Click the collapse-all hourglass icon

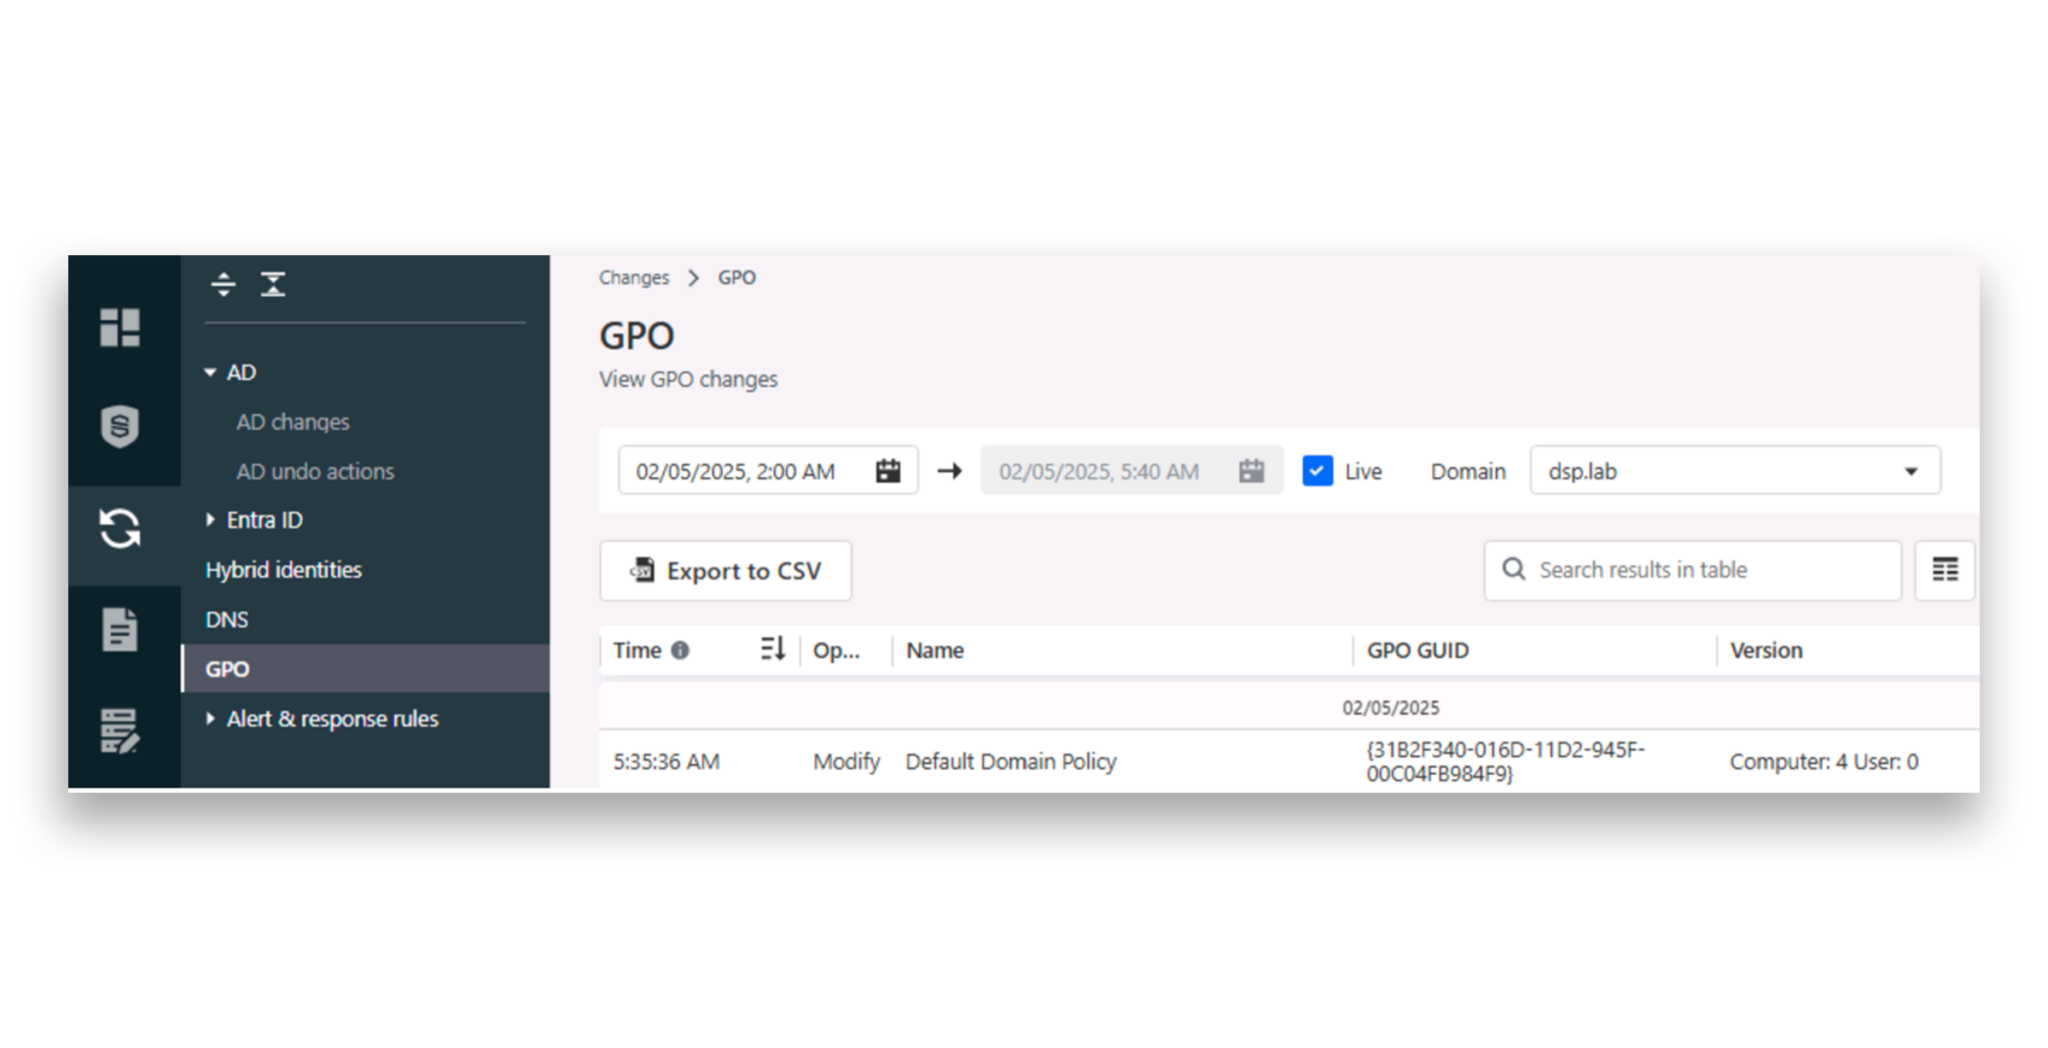[x=271, y=284]
